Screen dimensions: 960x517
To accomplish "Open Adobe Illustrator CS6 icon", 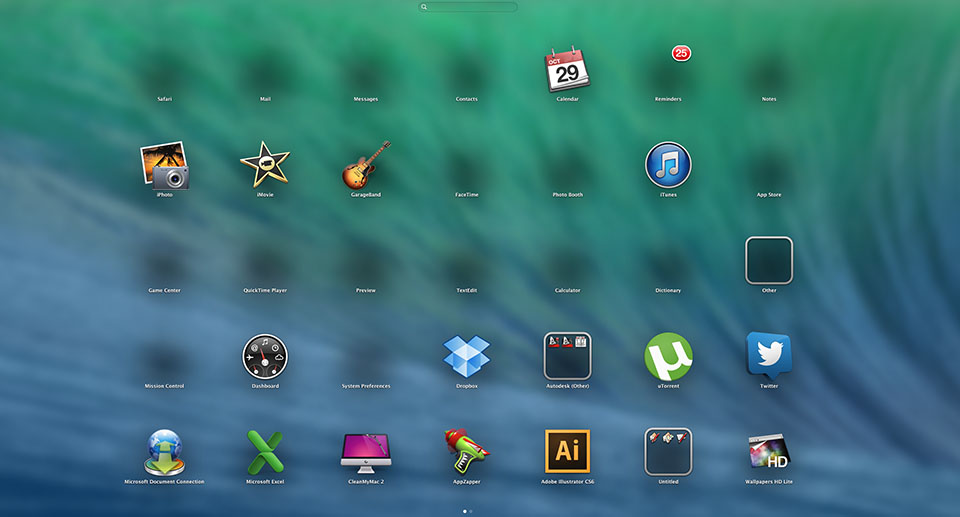I will pyautogui.click(x=567, y=451).
